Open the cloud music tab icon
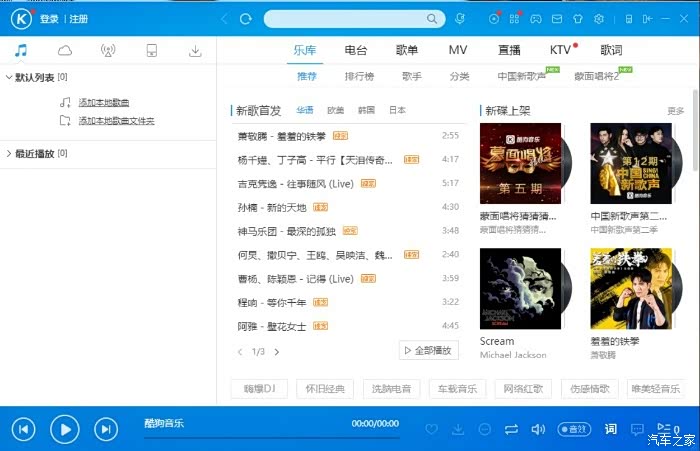The image size is (700, 451). (x=65, y=50)
